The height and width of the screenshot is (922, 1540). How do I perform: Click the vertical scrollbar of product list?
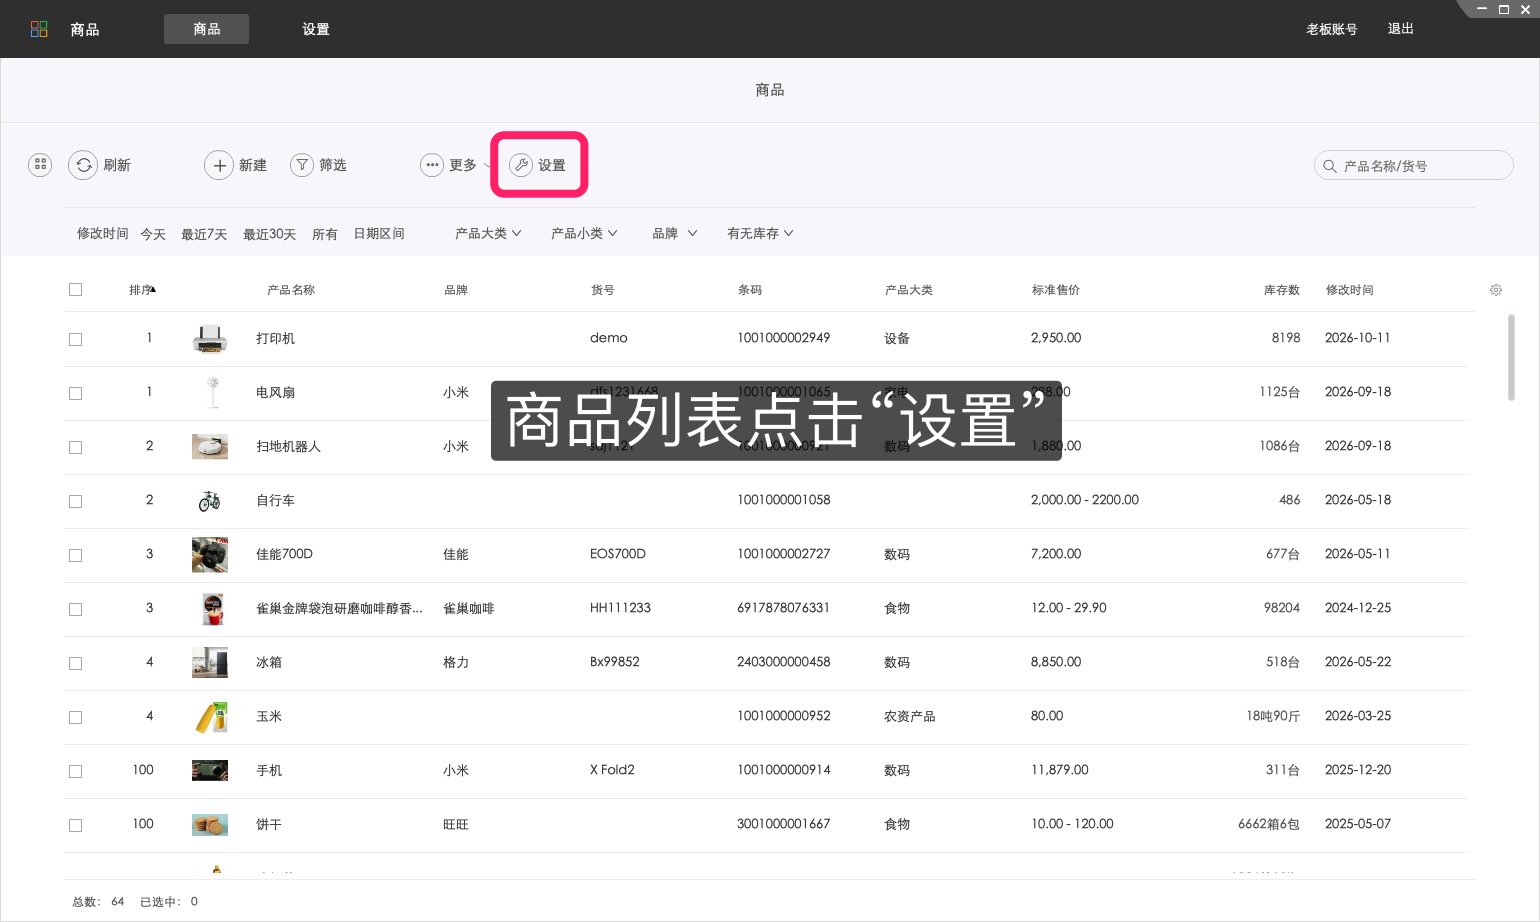(x=1511, y=357)
